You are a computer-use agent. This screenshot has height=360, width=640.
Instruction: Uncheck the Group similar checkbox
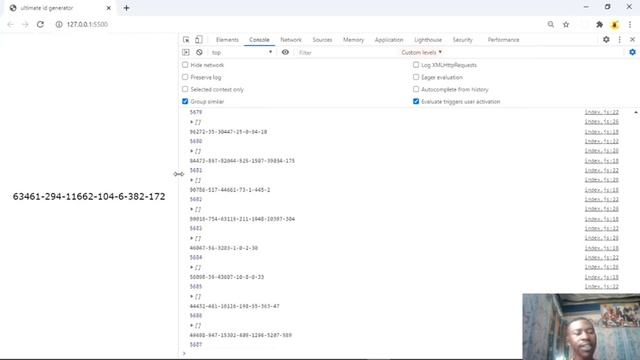pyautogui.click(x=185, y=101)
